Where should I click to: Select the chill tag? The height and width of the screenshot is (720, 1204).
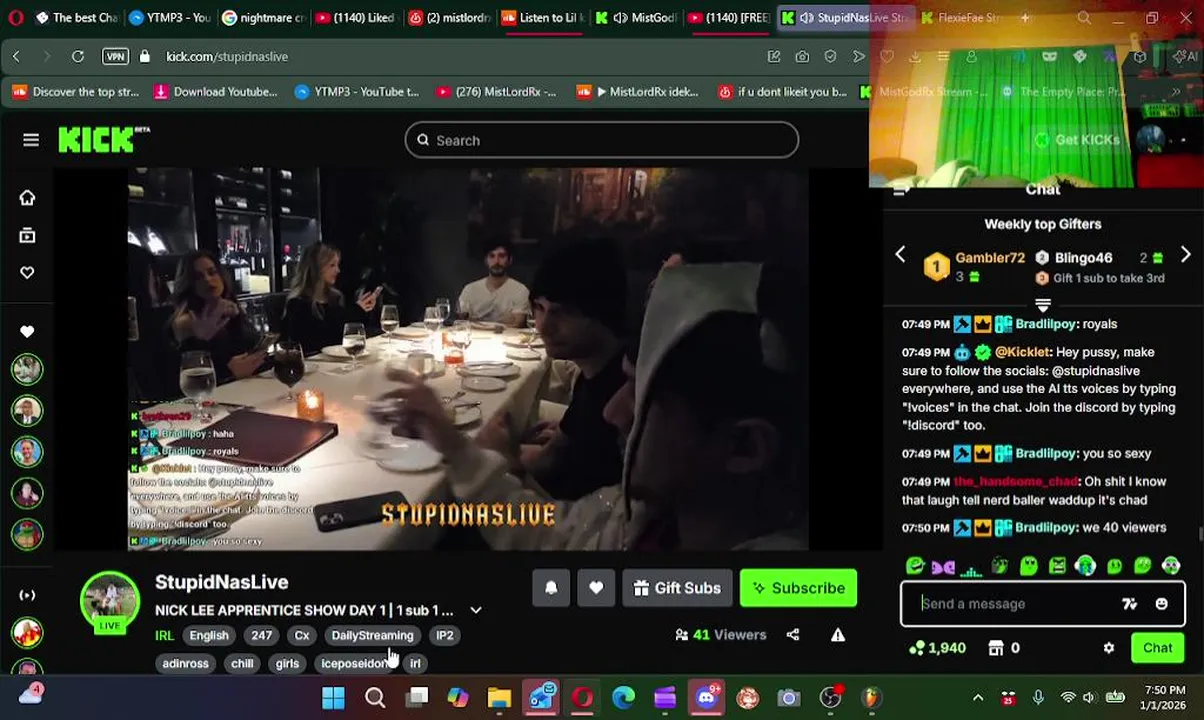242,663
